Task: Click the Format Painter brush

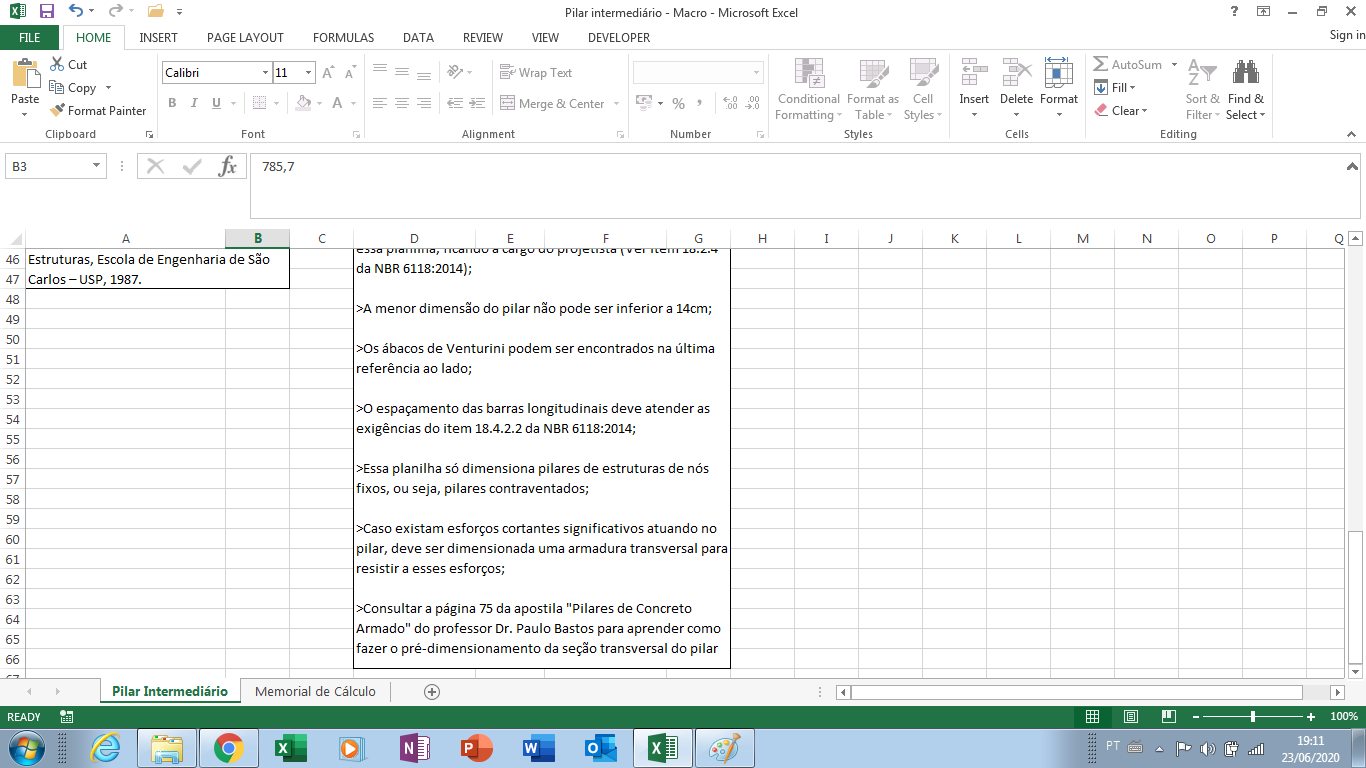Action: coord(57,111)
